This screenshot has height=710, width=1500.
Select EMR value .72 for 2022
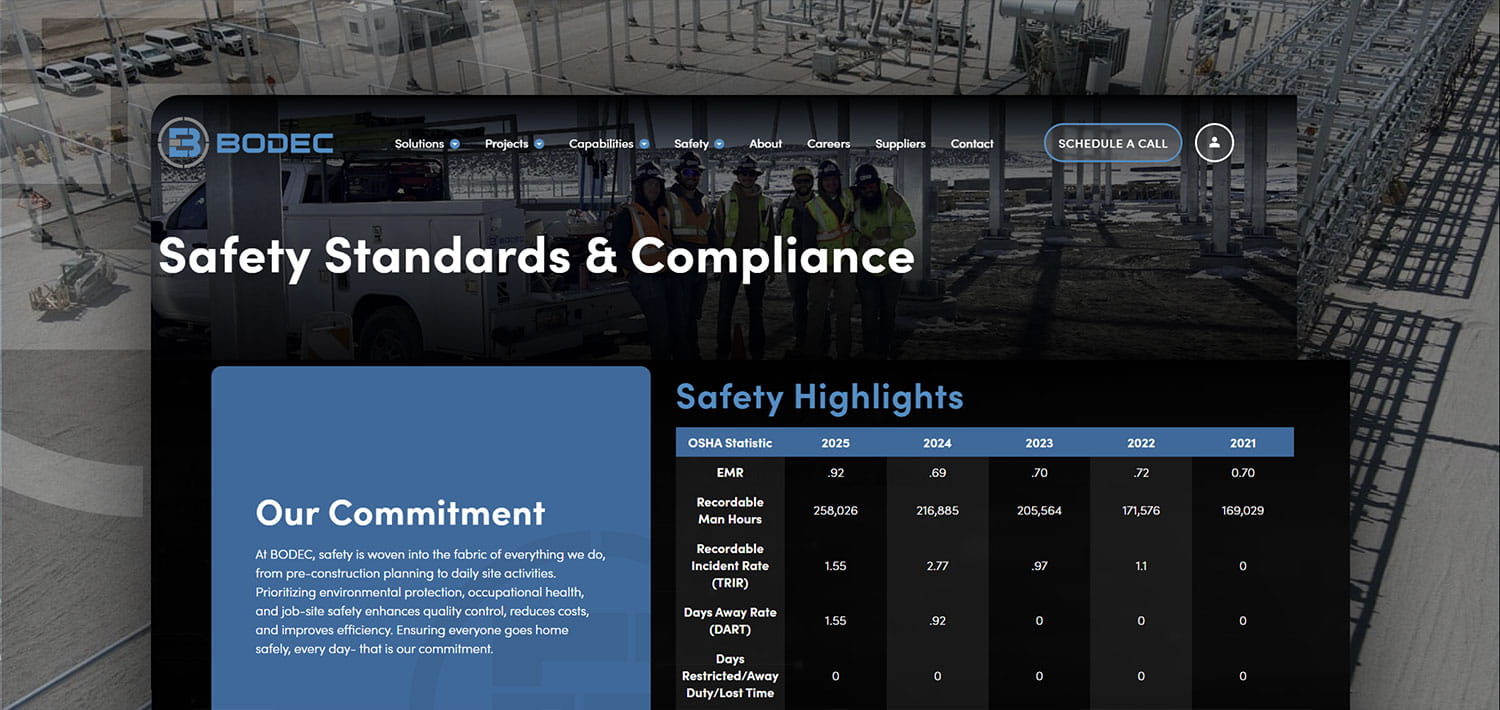pyautogui.click(x=1141, y=473)
